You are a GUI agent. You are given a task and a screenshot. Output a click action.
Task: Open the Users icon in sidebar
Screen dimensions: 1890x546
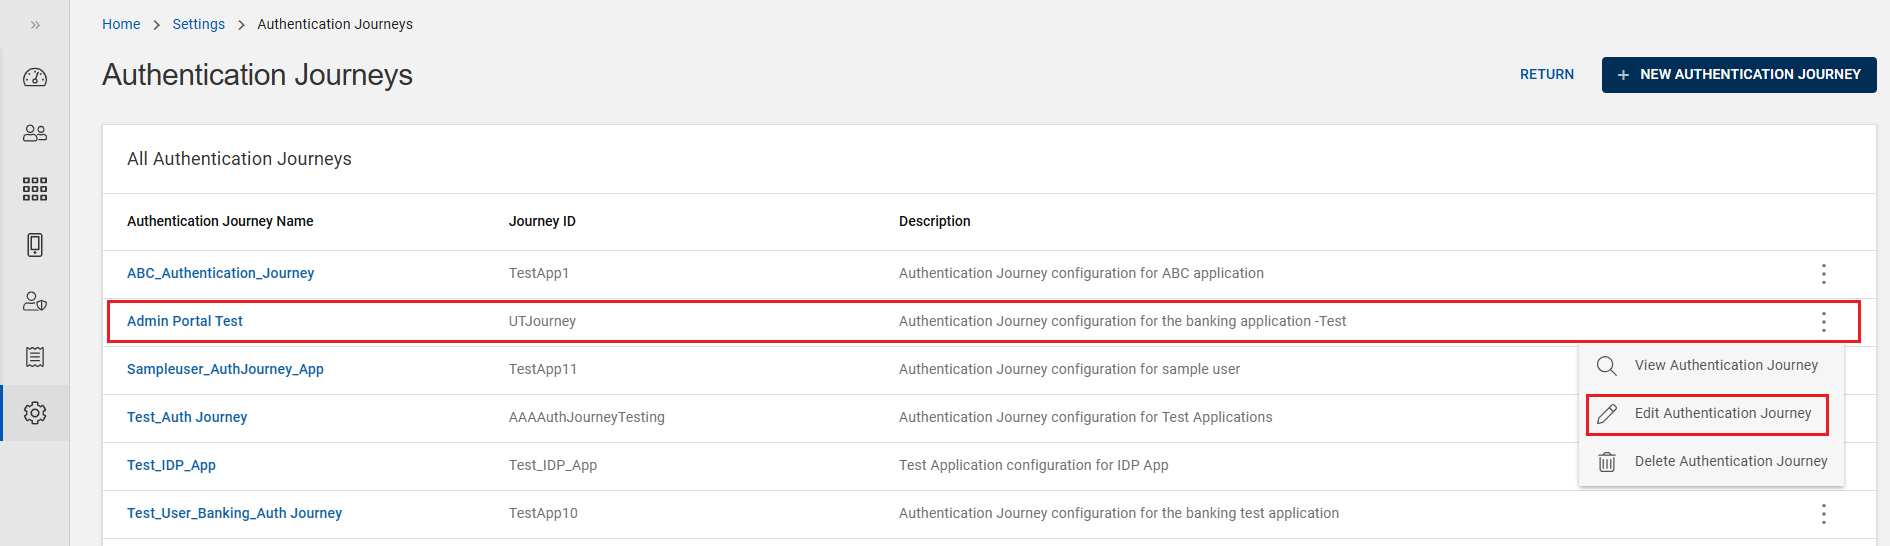click(x=35, y=133)
